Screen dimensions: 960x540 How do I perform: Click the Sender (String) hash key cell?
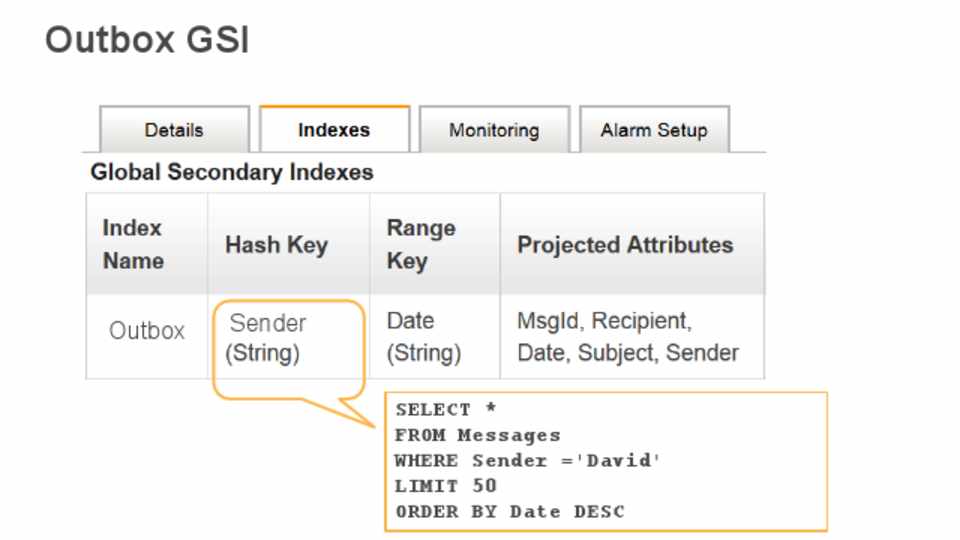point(268,338)
